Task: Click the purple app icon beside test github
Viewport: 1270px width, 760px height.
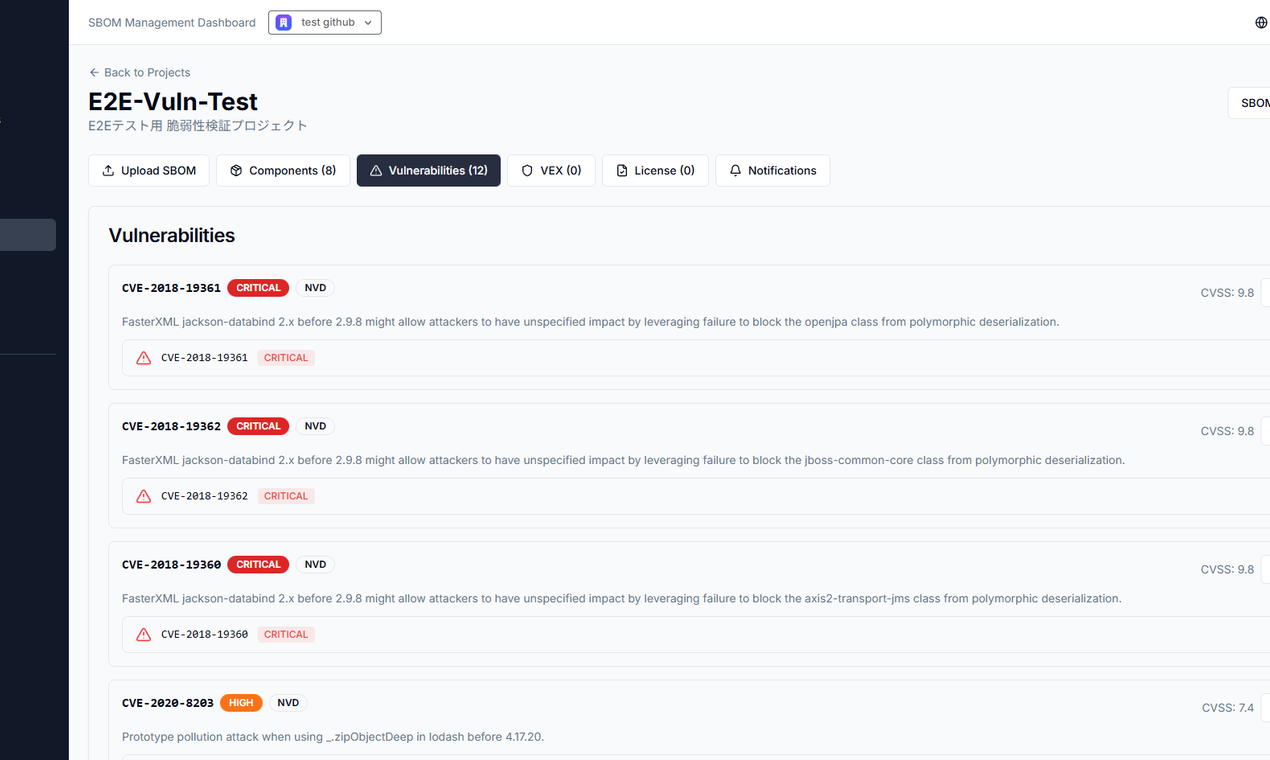Action: (x=283, y=22)
